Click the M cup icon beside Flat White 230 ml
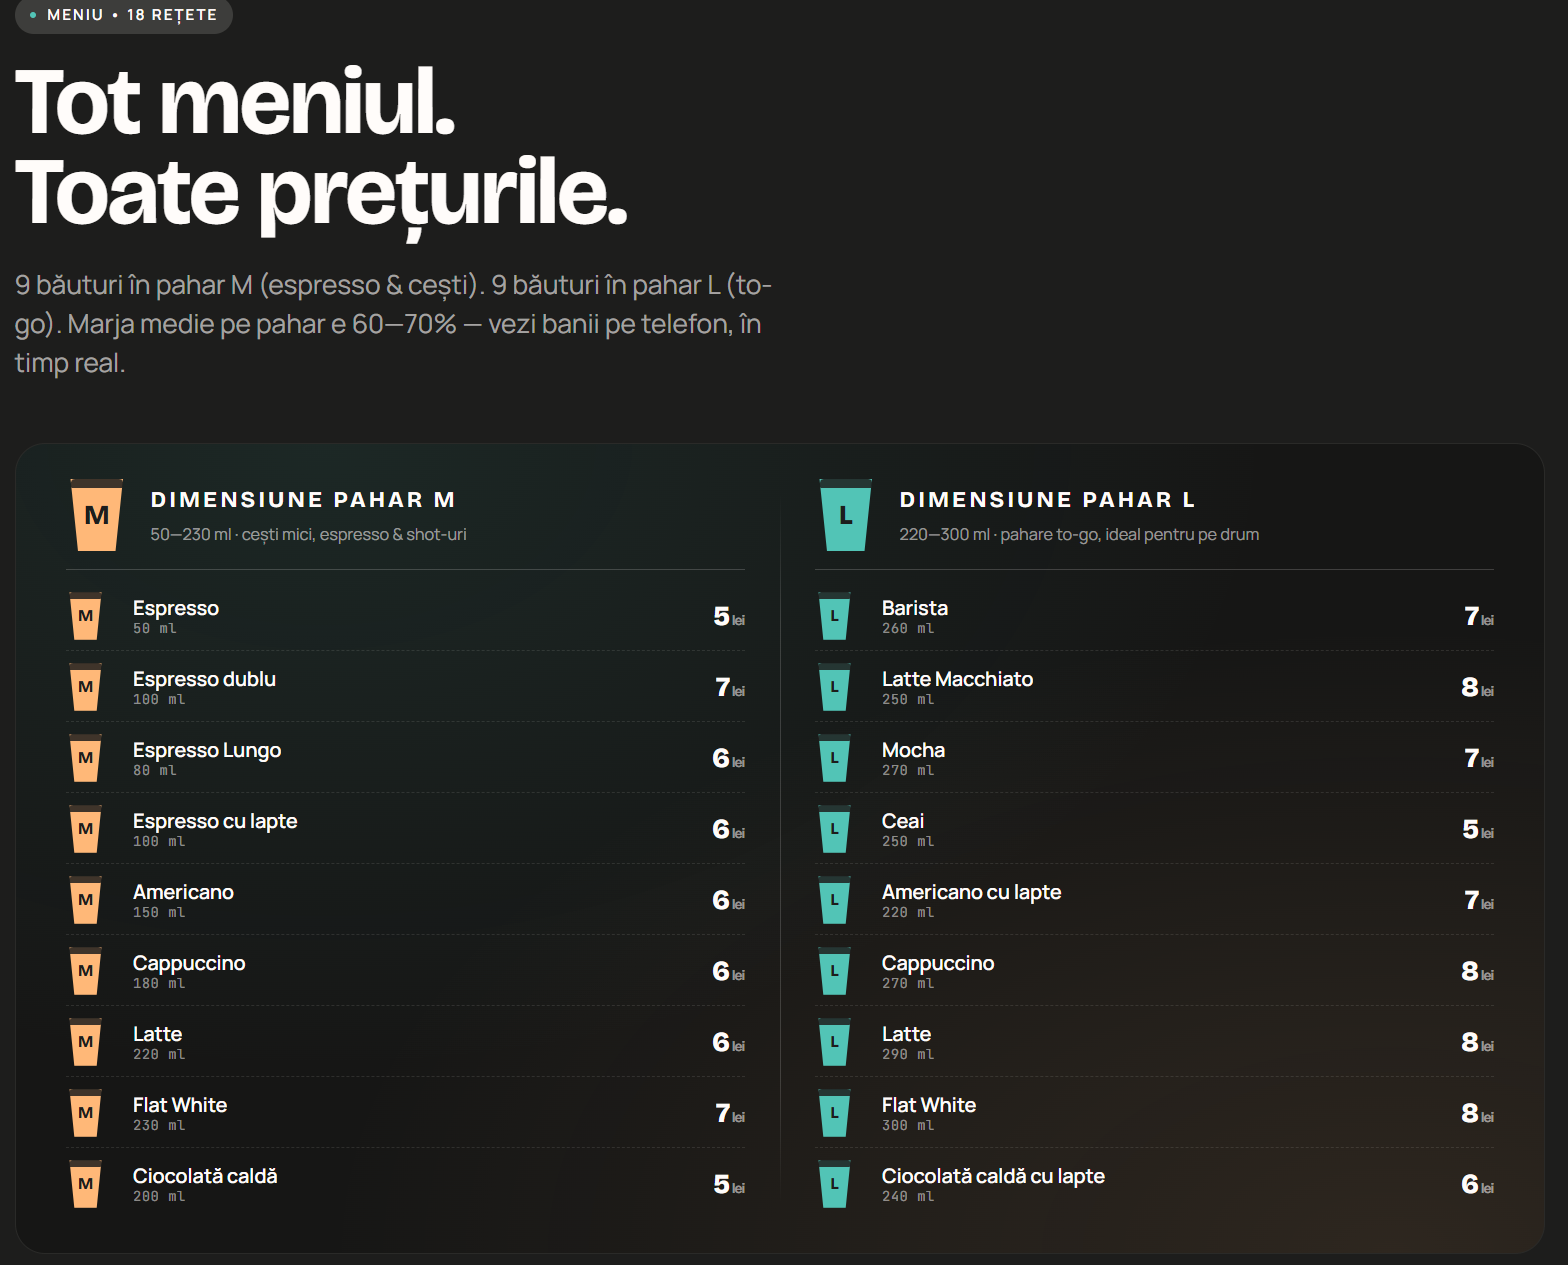1568x1265 pixels. [86, 1113]
